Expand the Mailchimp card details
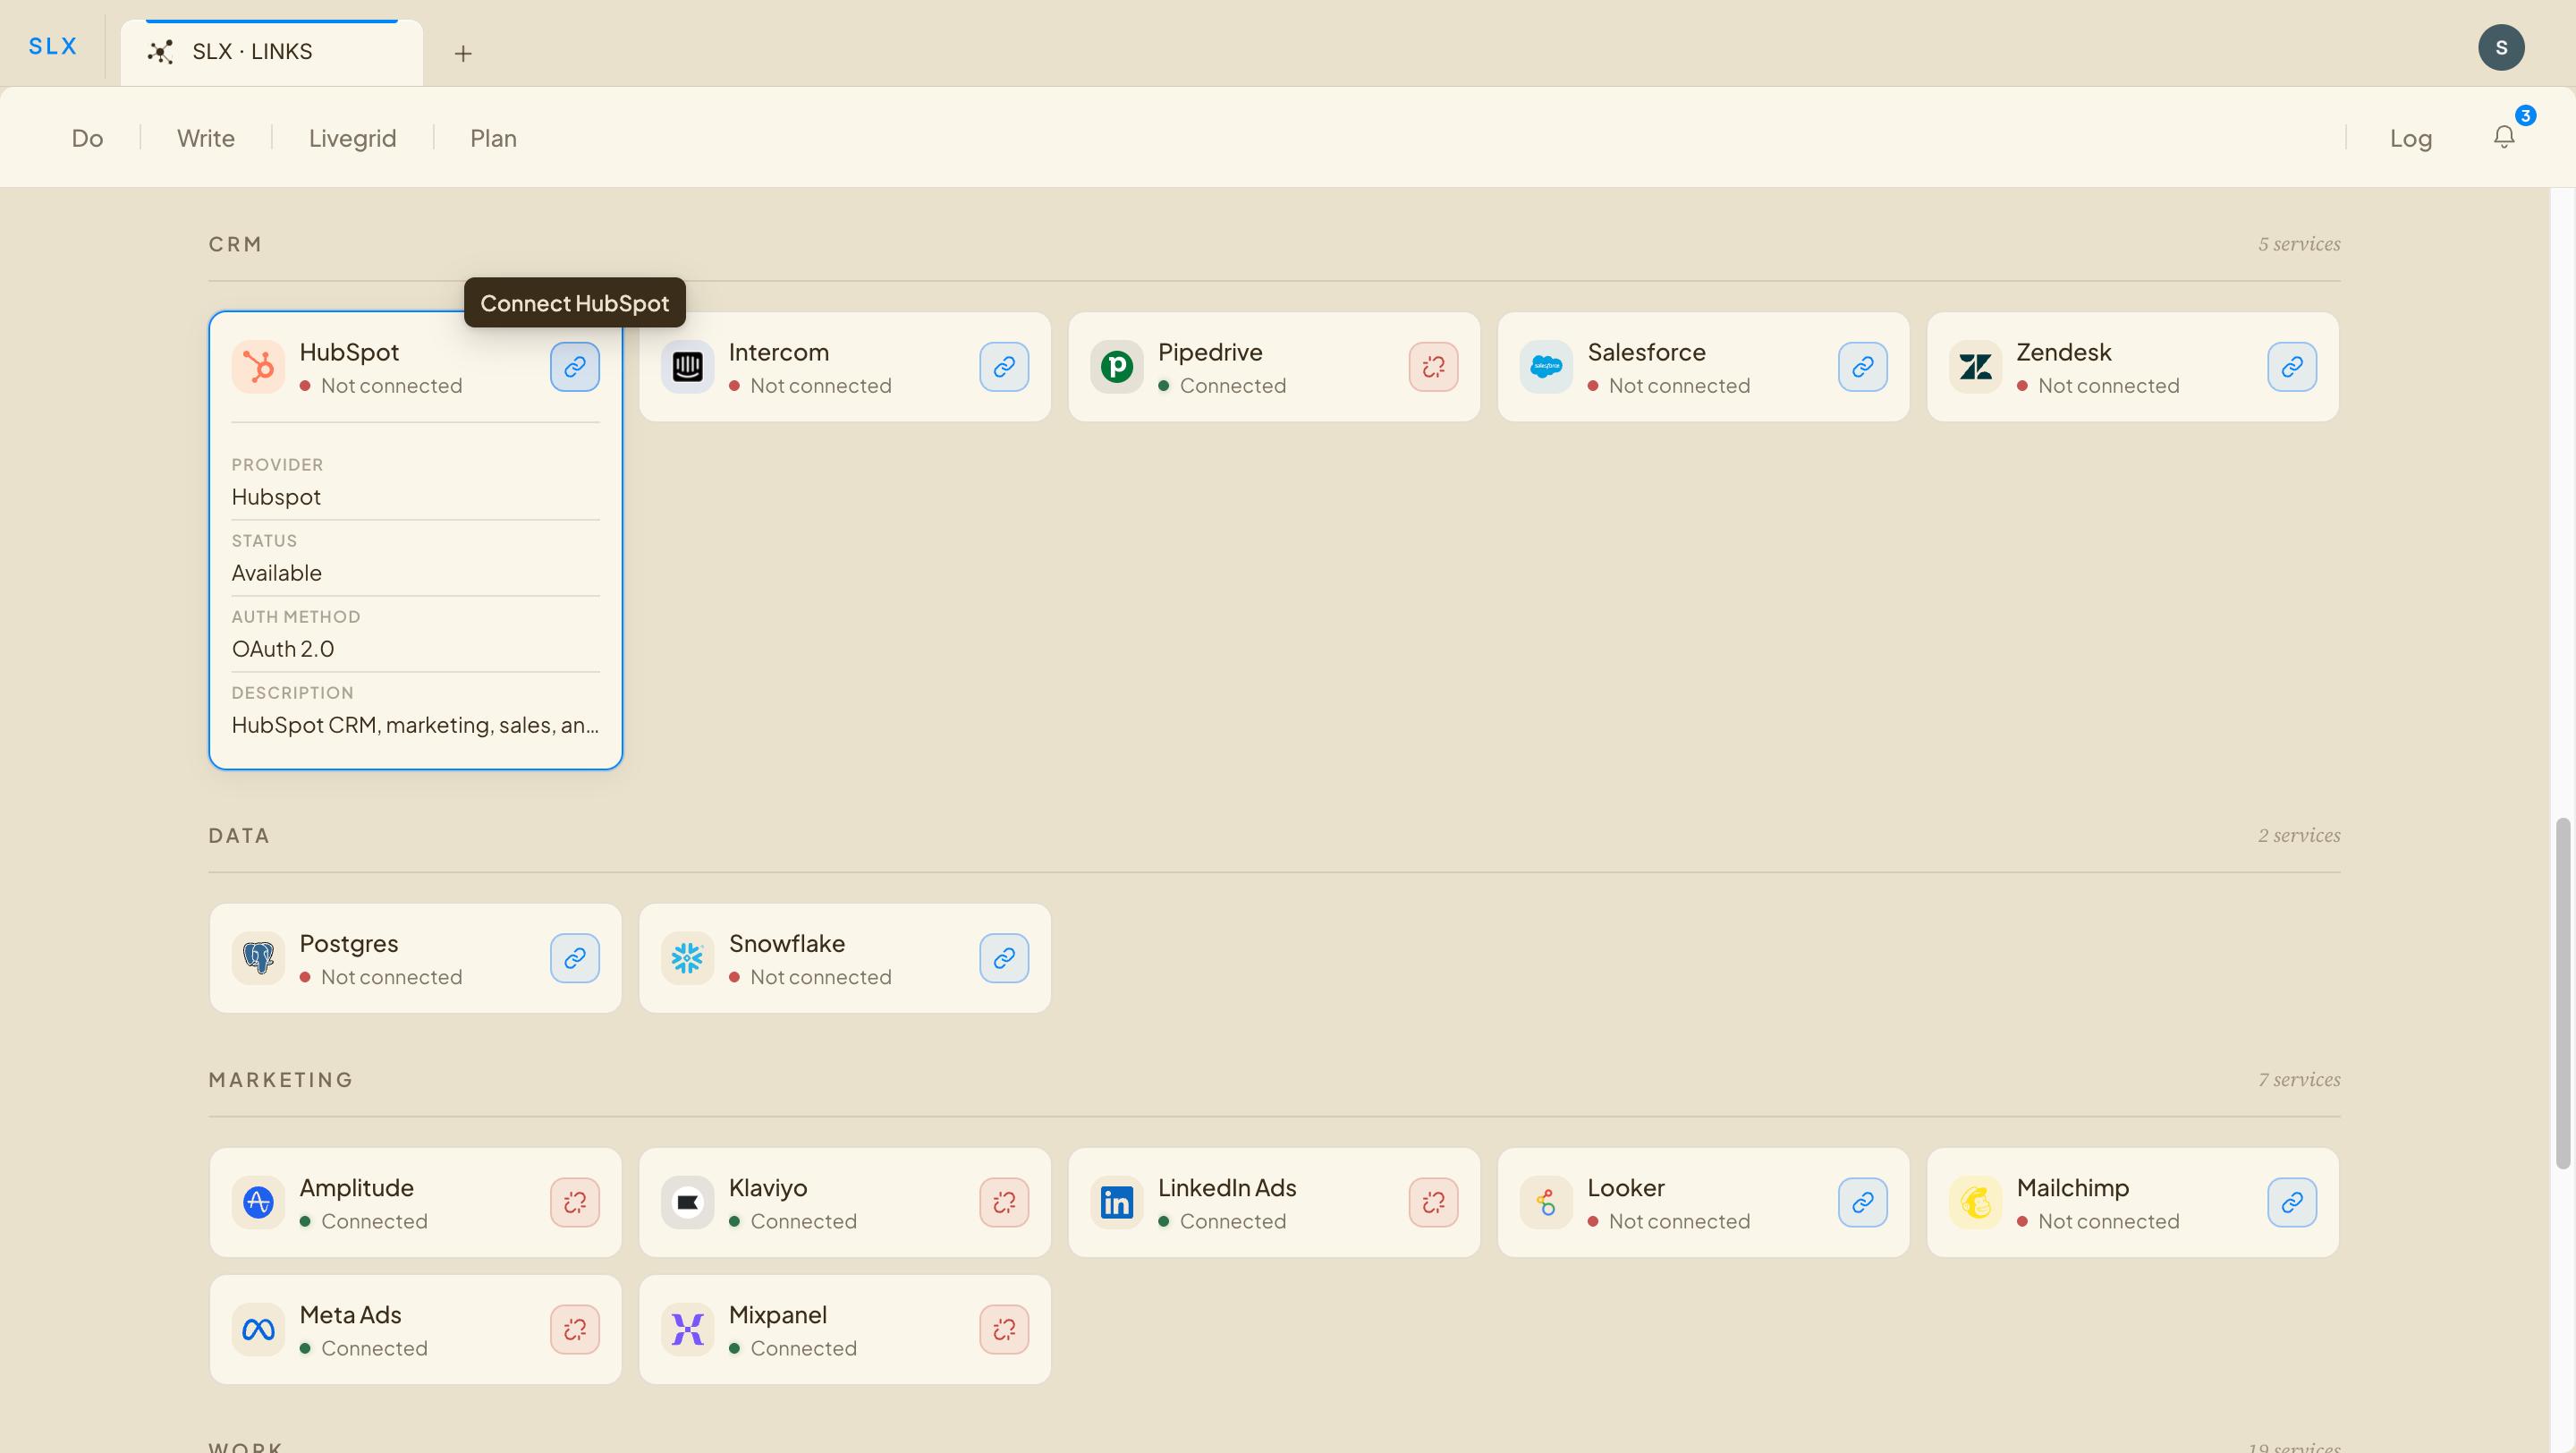Screen dimensions: 2576x1453 point(2133,1202)
